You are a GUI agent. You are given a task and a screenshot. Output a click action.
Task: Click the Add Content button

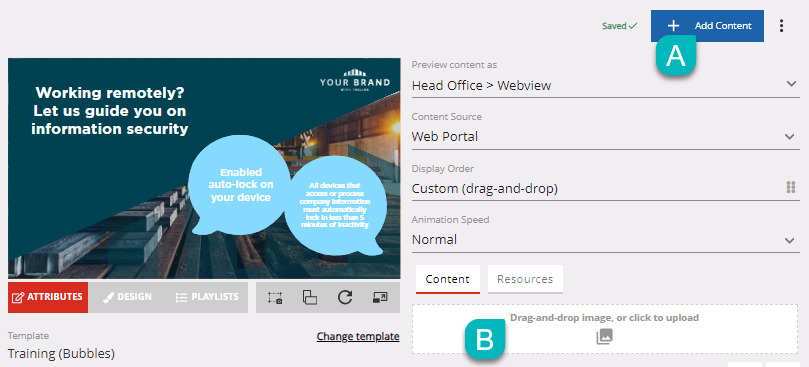707,26
